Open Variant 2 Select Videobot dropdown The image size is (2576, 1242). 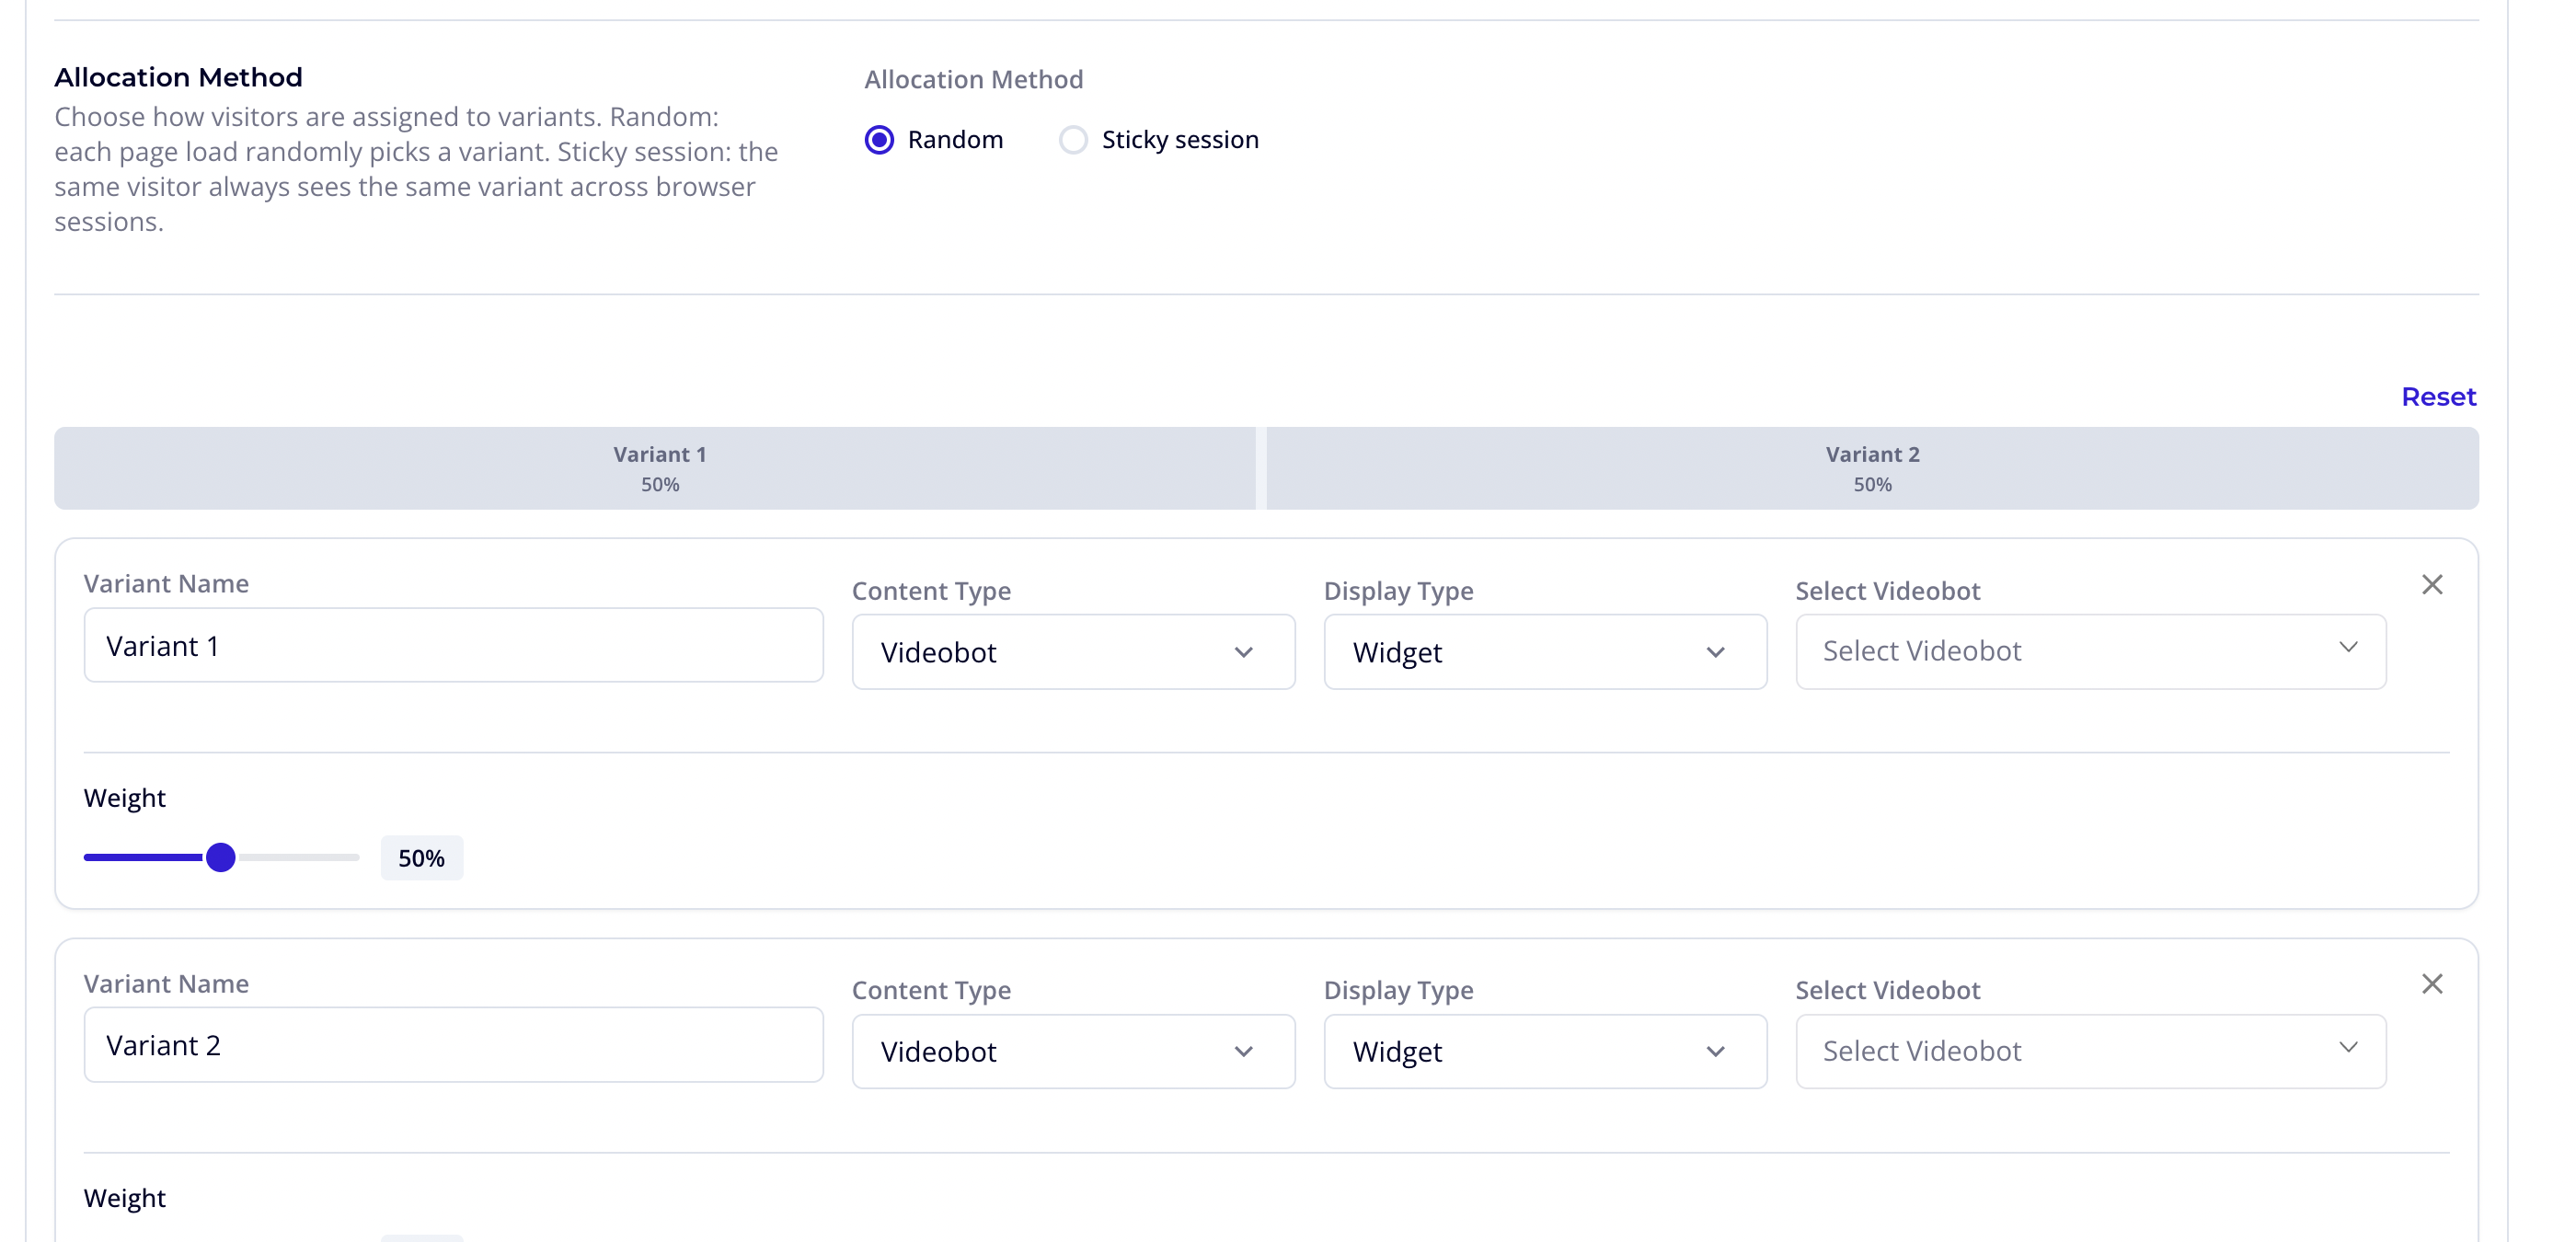2090,1051
